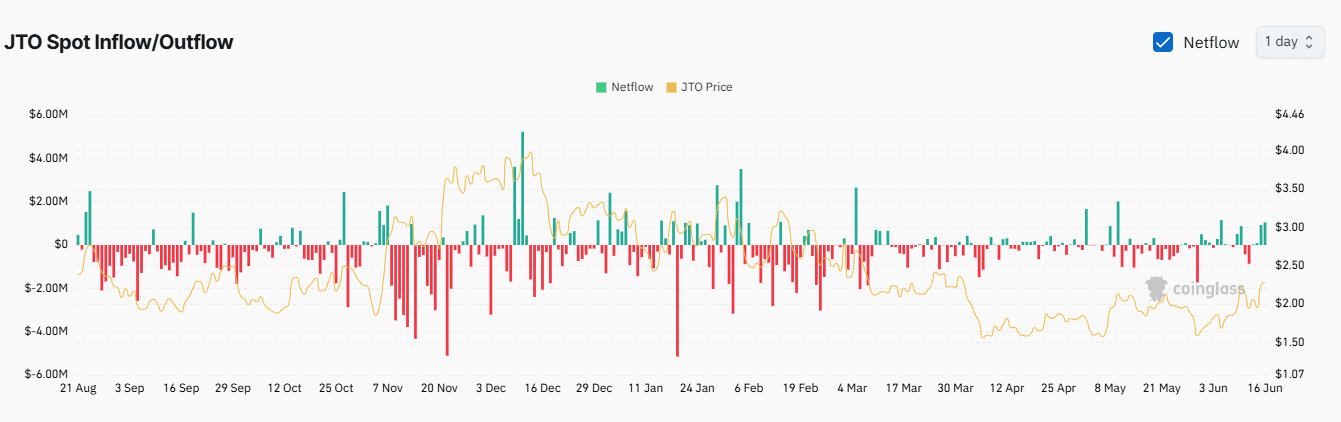Open the "1 day" interval dropdown
Screen dimensions: 1341x422
[x=1289, y=42]
